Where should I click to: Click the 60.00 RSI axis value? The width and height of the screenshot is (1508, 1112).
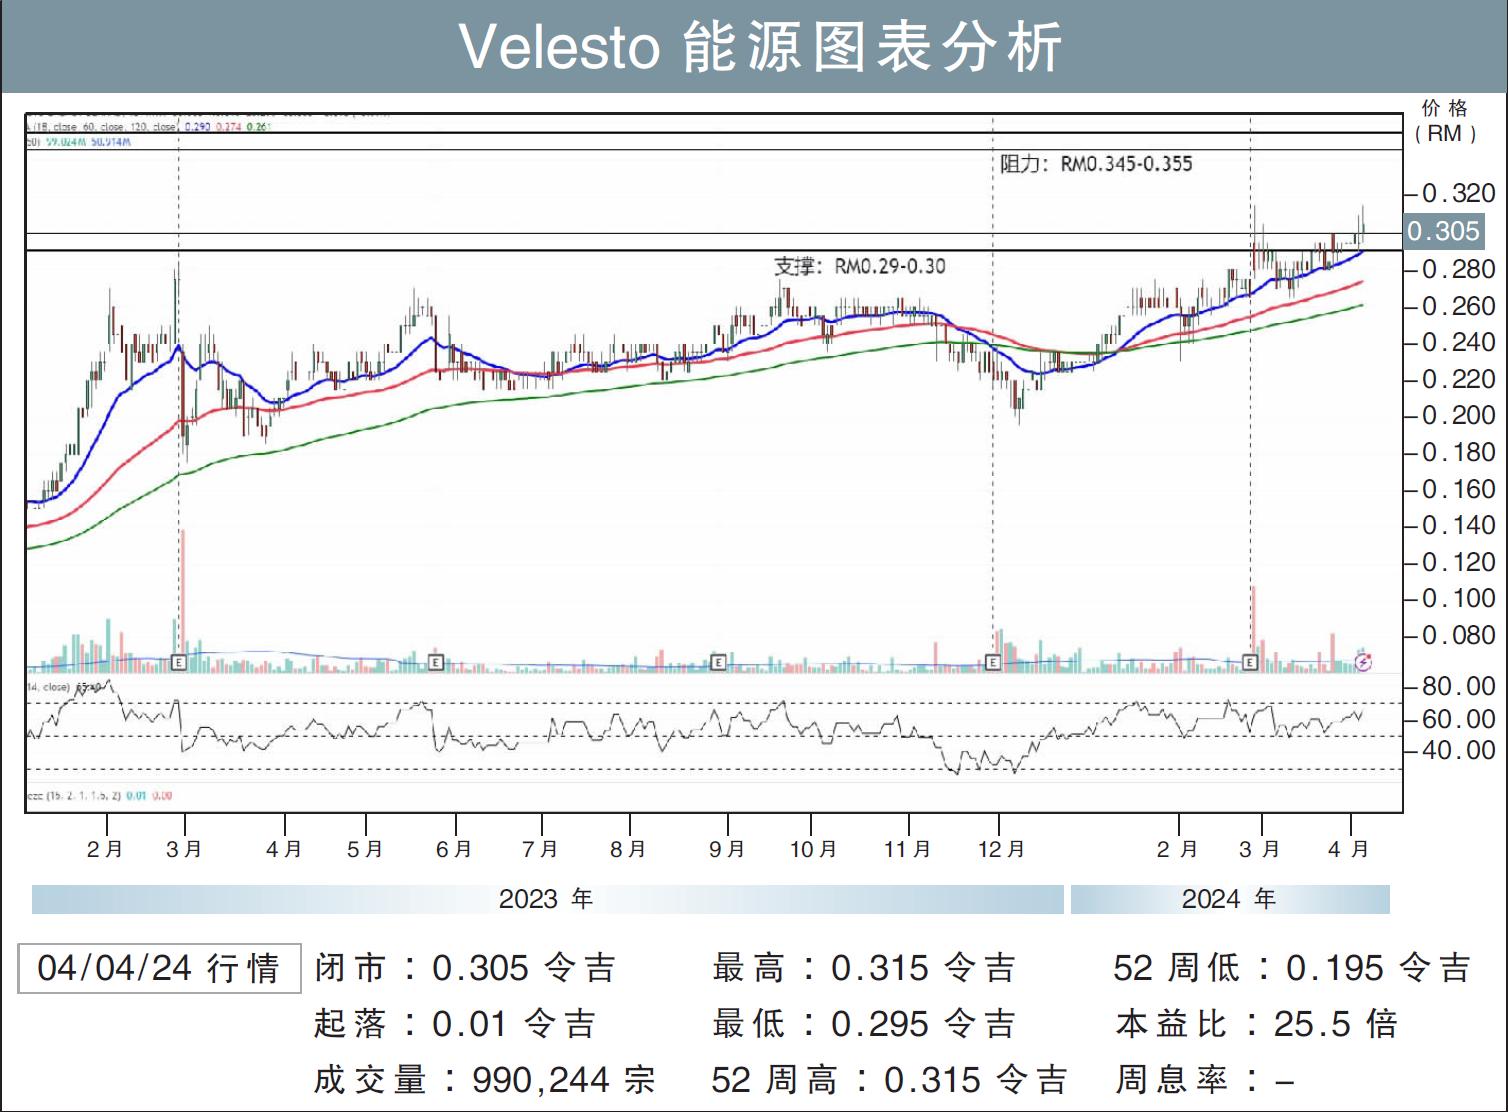(1459, 719)
